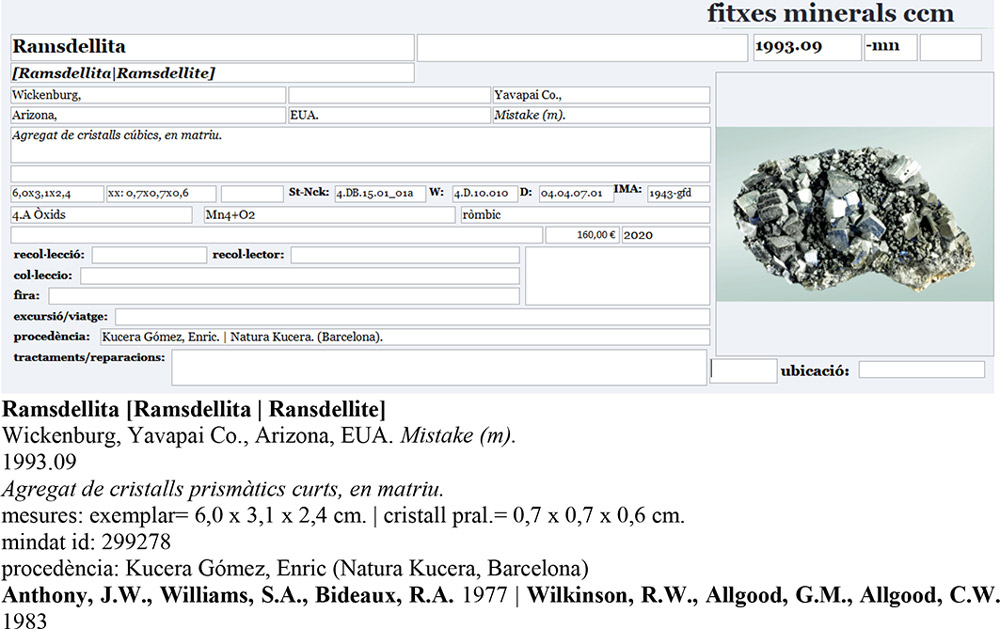The height and width of the screenshot is (629, 1000).
Task: Click the recol·lecció input field
Action: pos(149,255)
